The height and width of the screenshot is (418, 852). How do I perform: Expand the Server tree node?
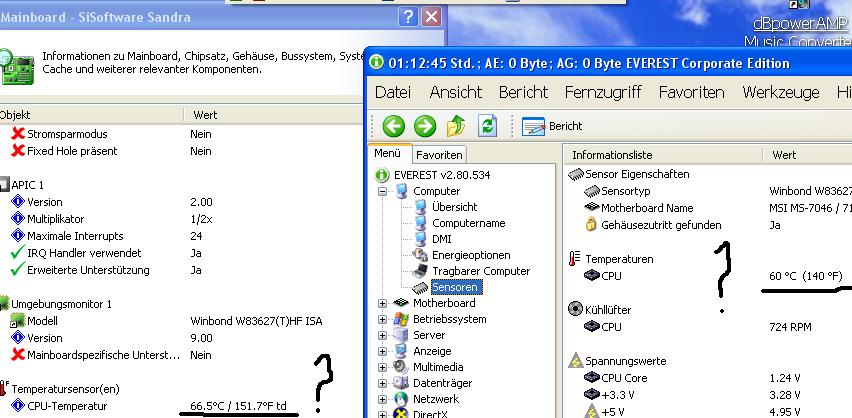(383, 335)
